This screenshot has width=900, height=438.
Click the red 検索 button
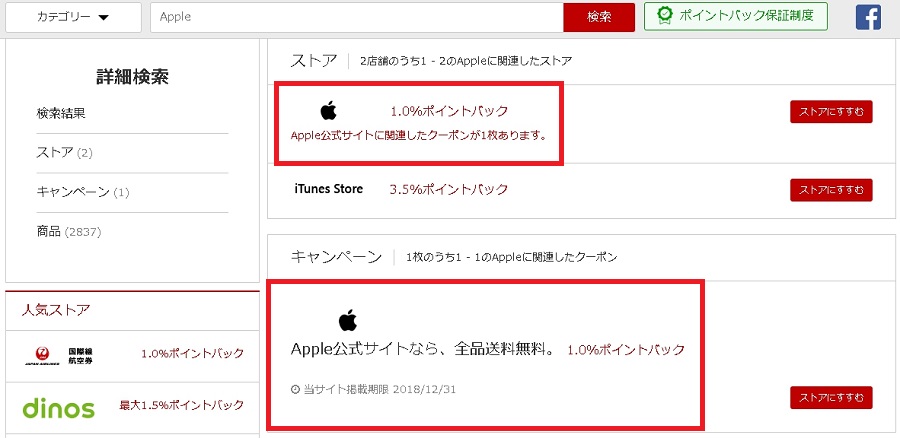tap(599, 17)
